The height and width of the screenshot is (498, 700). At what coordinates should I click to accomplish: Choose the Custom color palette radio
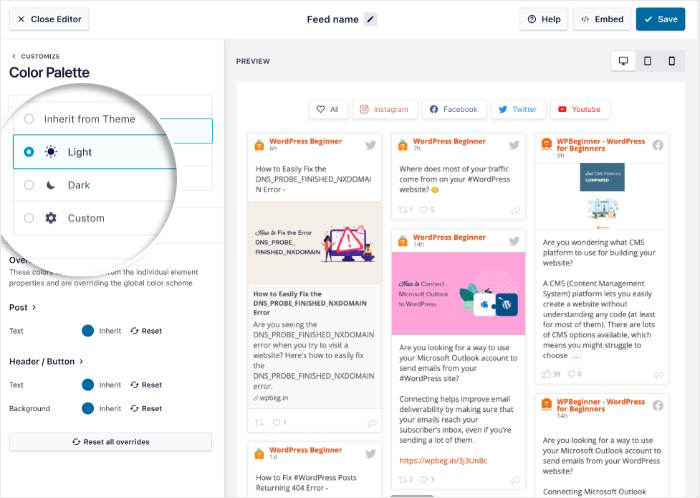click(x=28, y=218)
